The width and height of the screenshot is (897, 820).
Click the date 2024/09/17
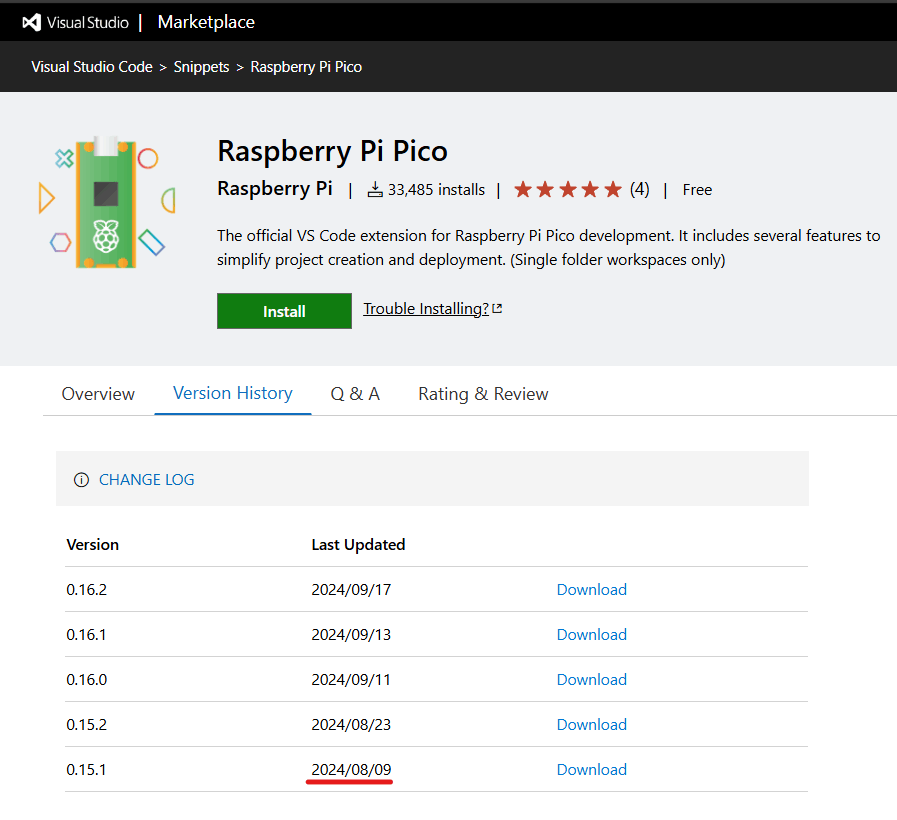coord(351,589)
